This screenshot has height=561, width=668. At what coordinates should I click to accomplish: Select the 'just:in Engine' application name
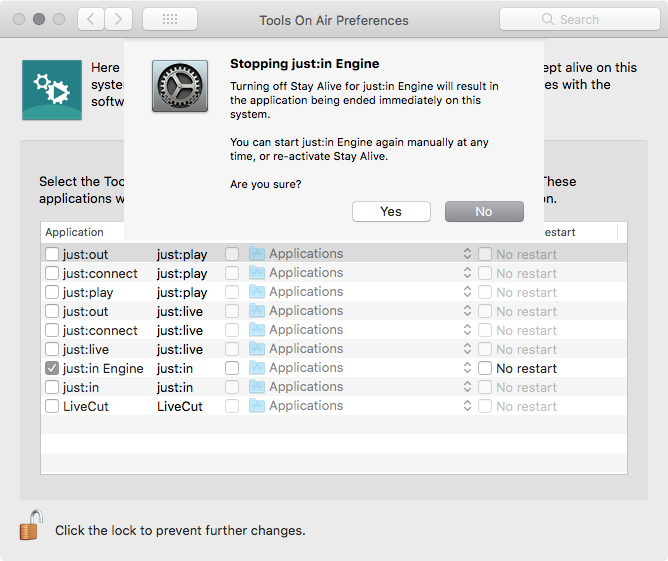(103, 368)
